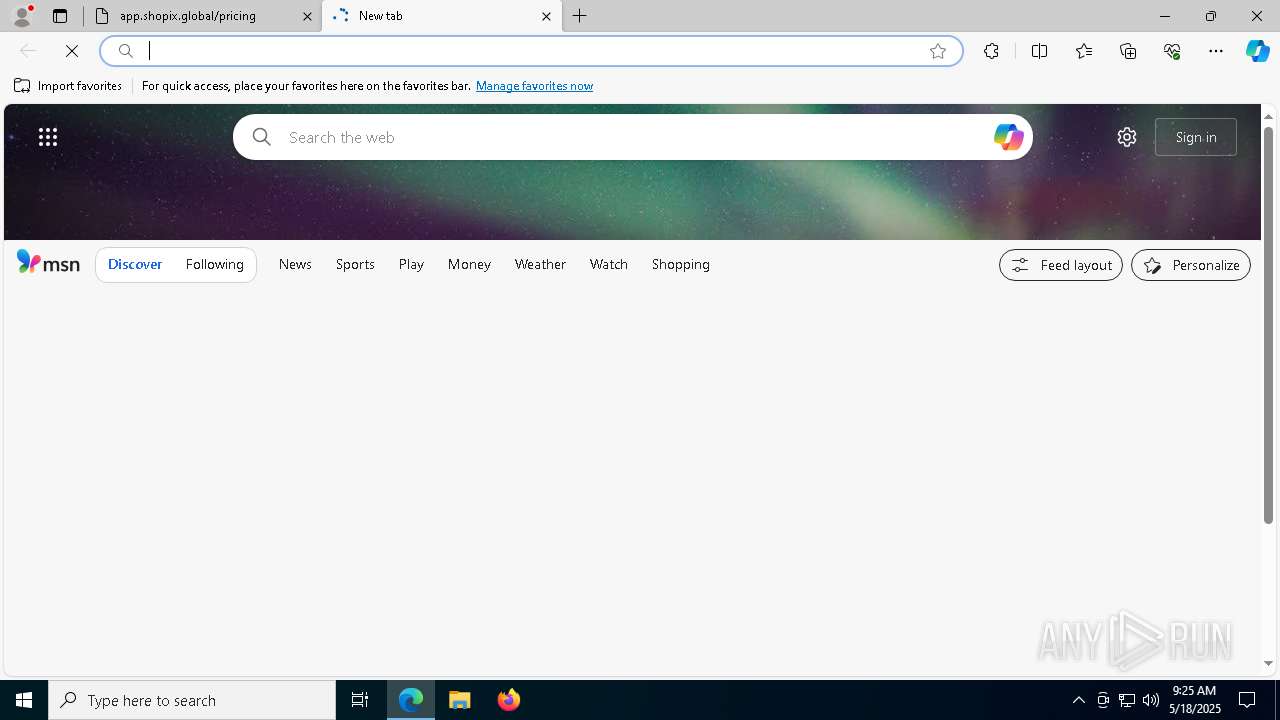Open the tab actions menu icon
Image resolution: width=1280 pixels, height=720 pixels.
[x=60, y=16]
